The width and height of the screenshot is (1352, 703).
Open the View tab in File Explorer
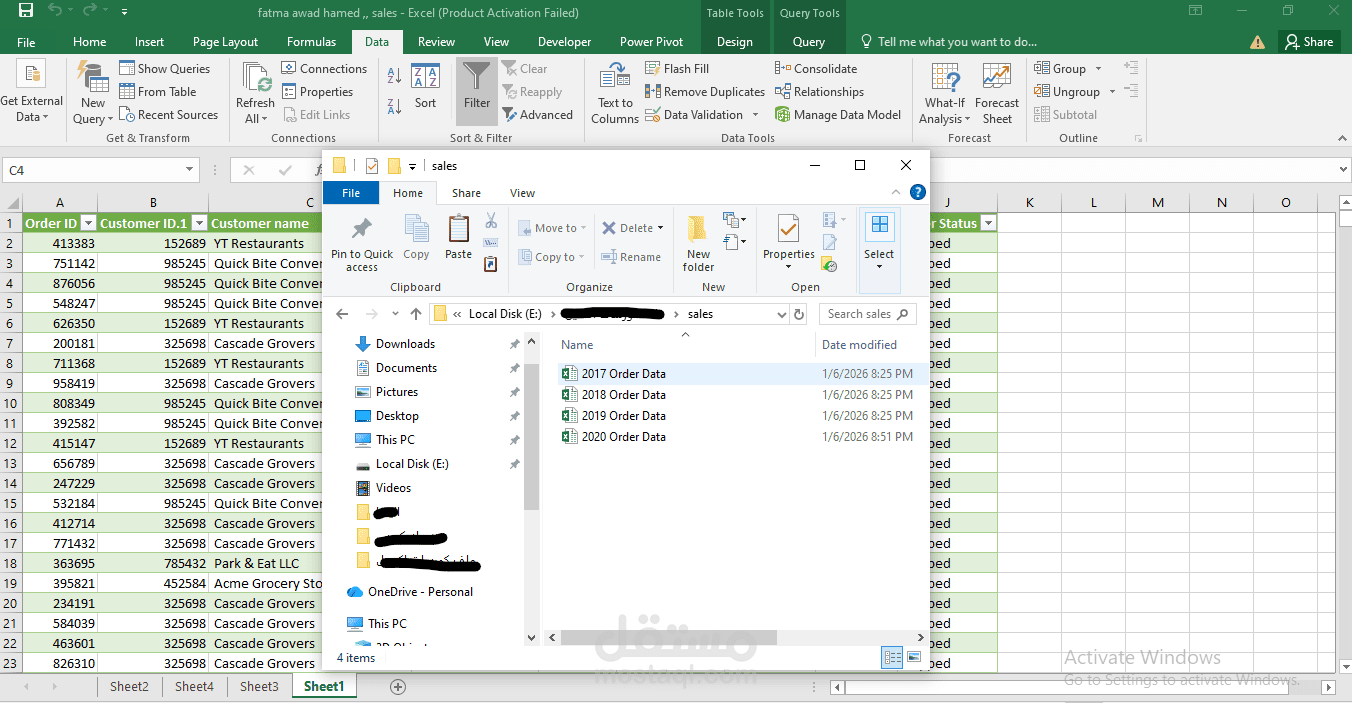pyautogui.click(x=522, y=193)
